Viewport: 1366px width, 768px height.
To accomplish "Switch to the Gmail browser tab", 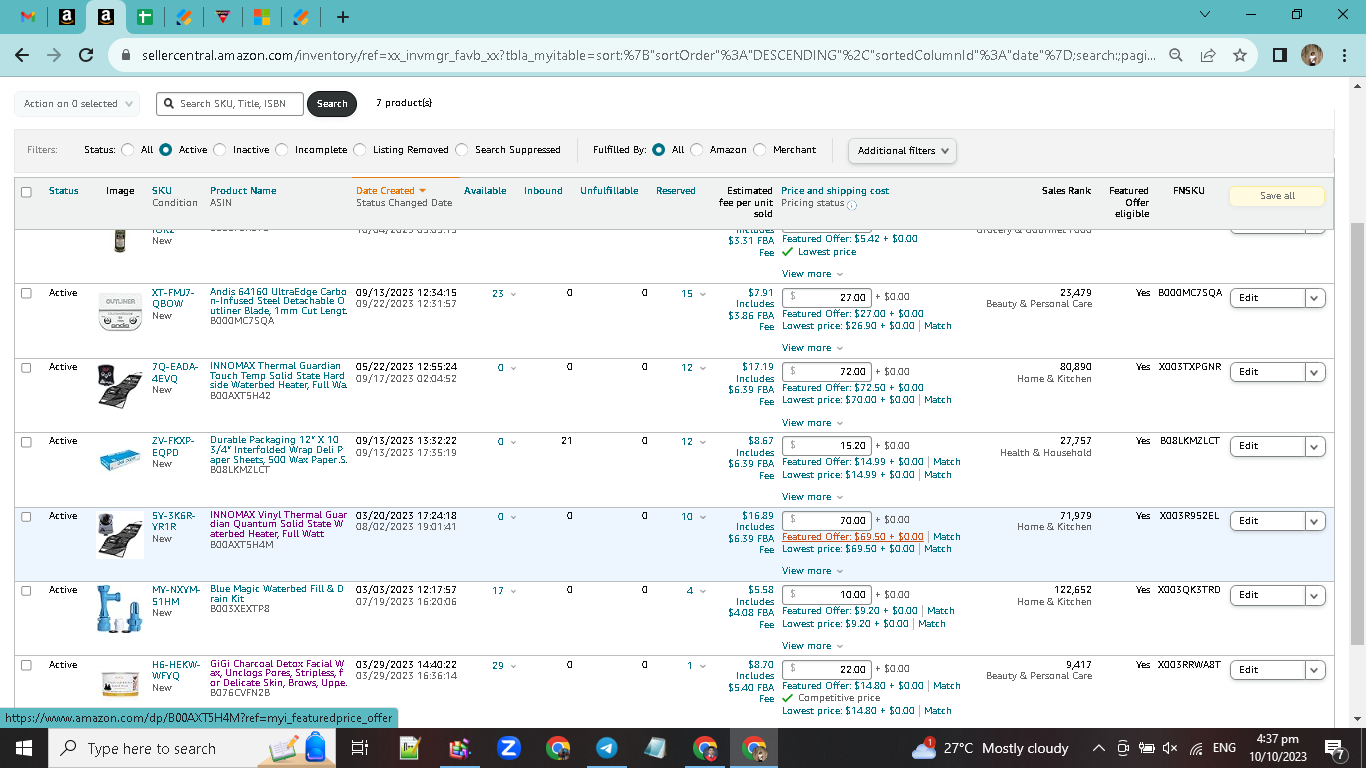I will [29, 17].
